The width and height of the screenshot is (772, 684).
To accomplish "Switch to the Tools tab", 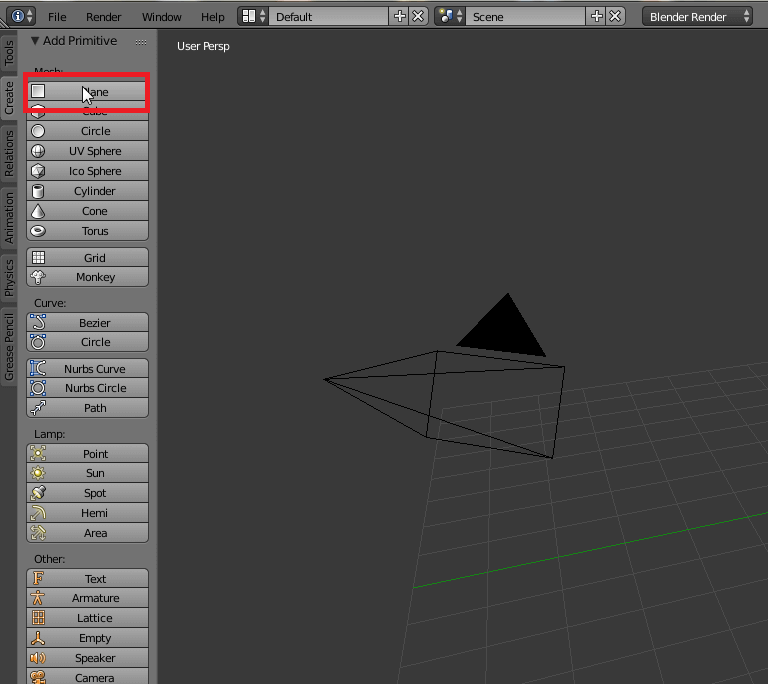I will pos(9,53).
